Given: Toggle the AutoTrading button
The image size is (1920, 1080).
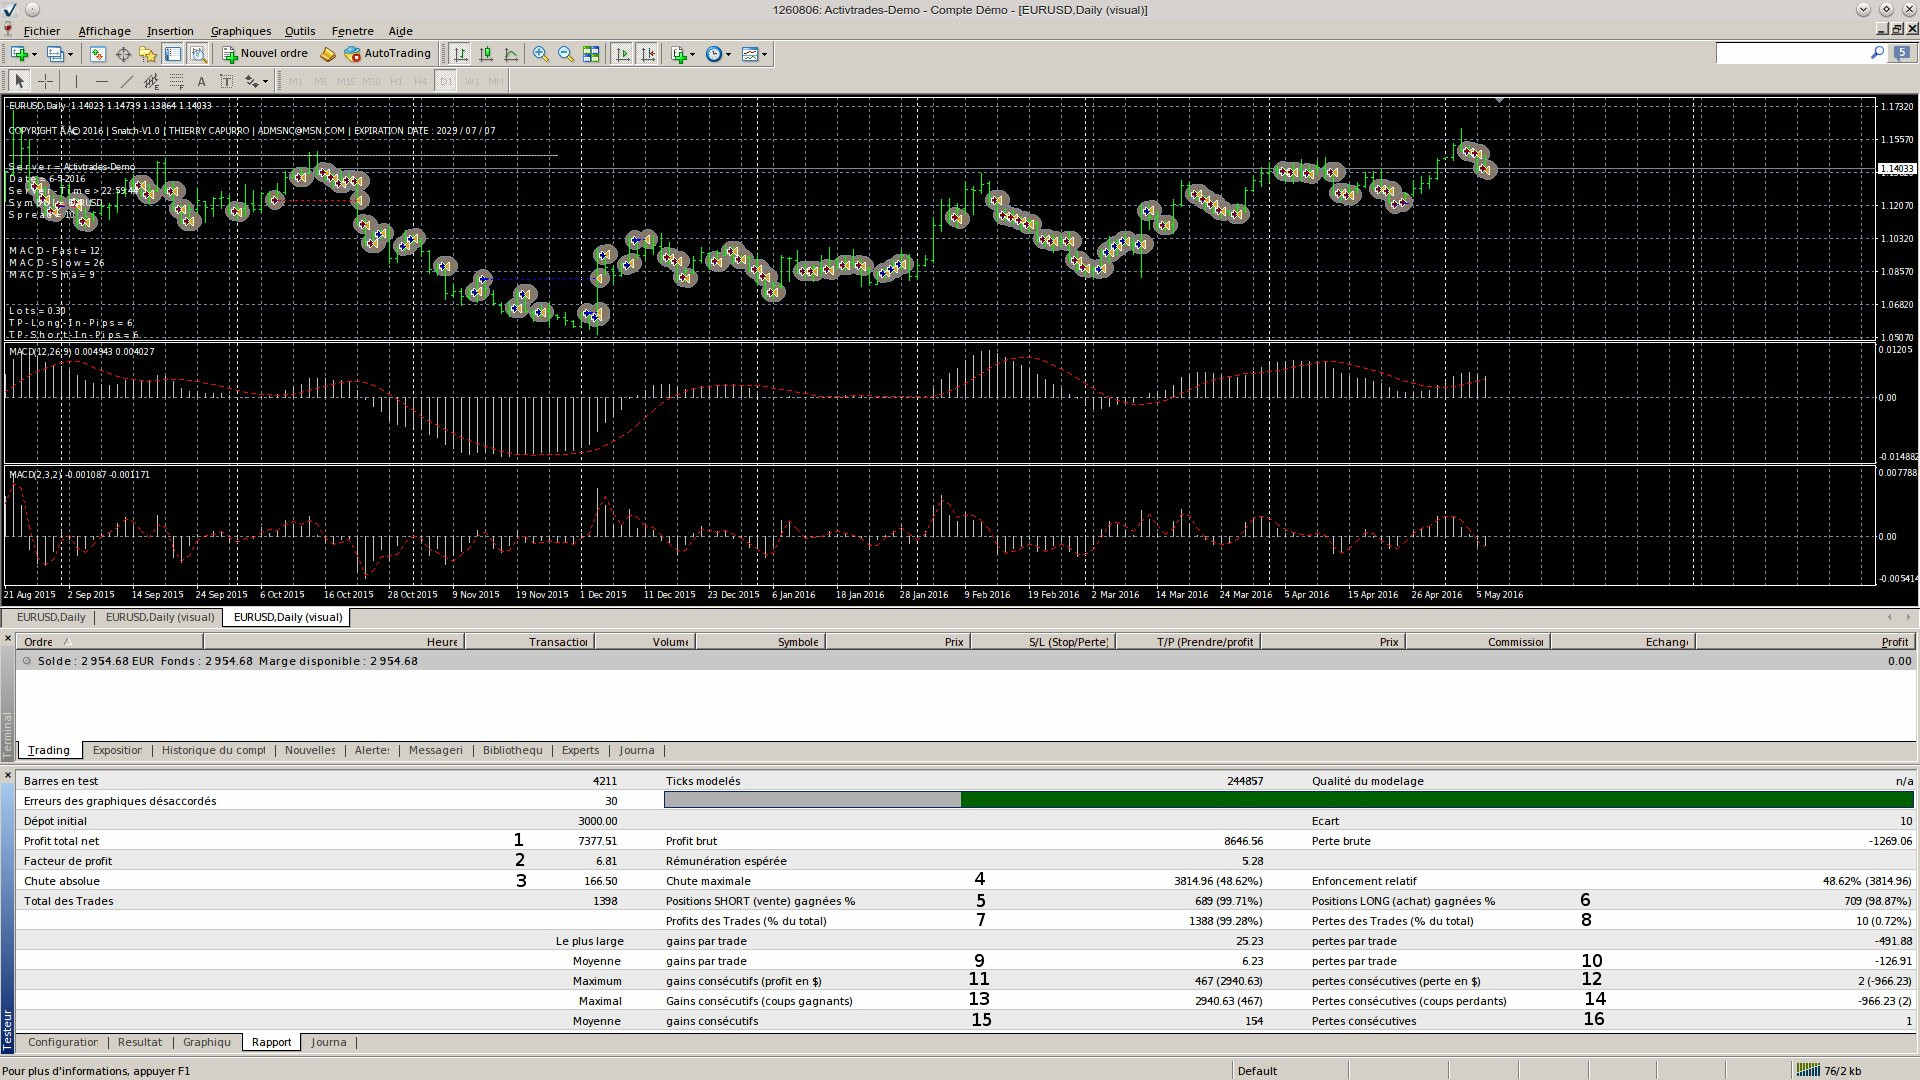Looking at the screenshot, I should [x=388, y=54].
